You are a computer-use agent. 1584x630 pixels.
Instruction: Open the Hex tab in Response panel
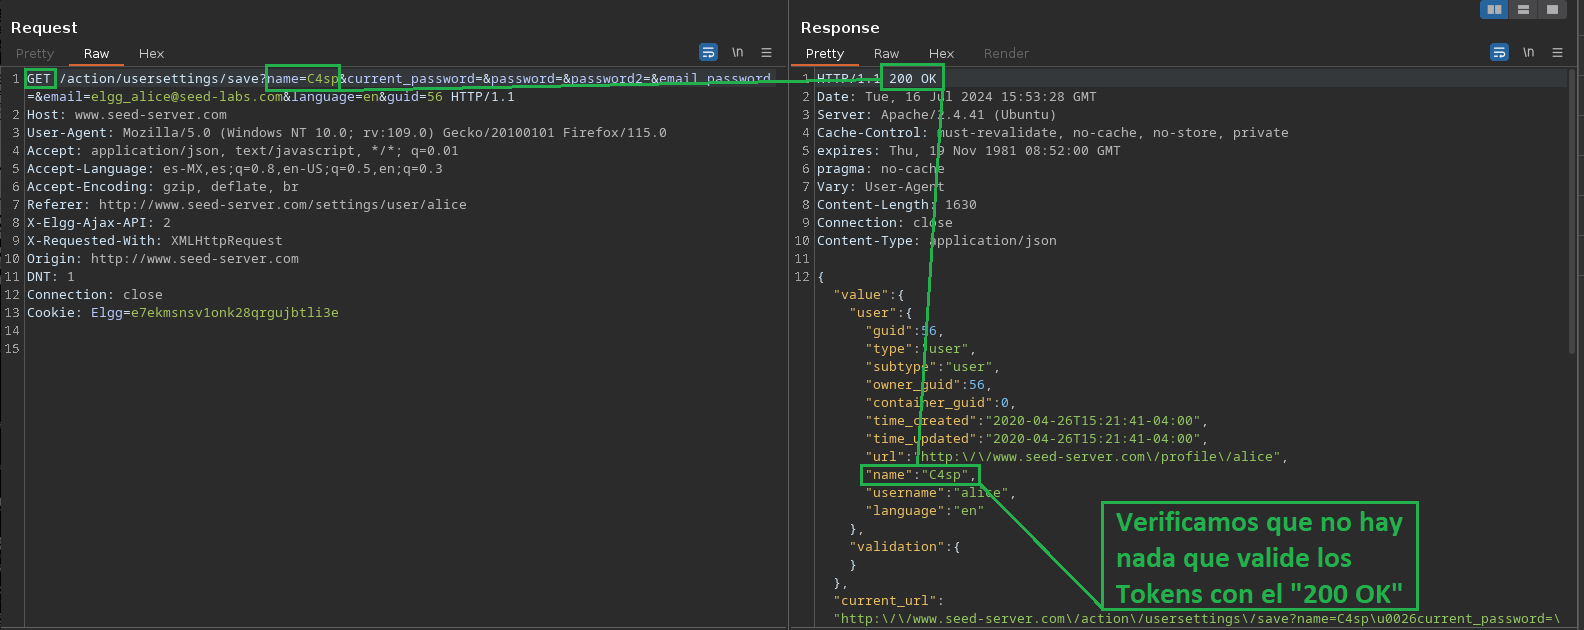point(941,54)
